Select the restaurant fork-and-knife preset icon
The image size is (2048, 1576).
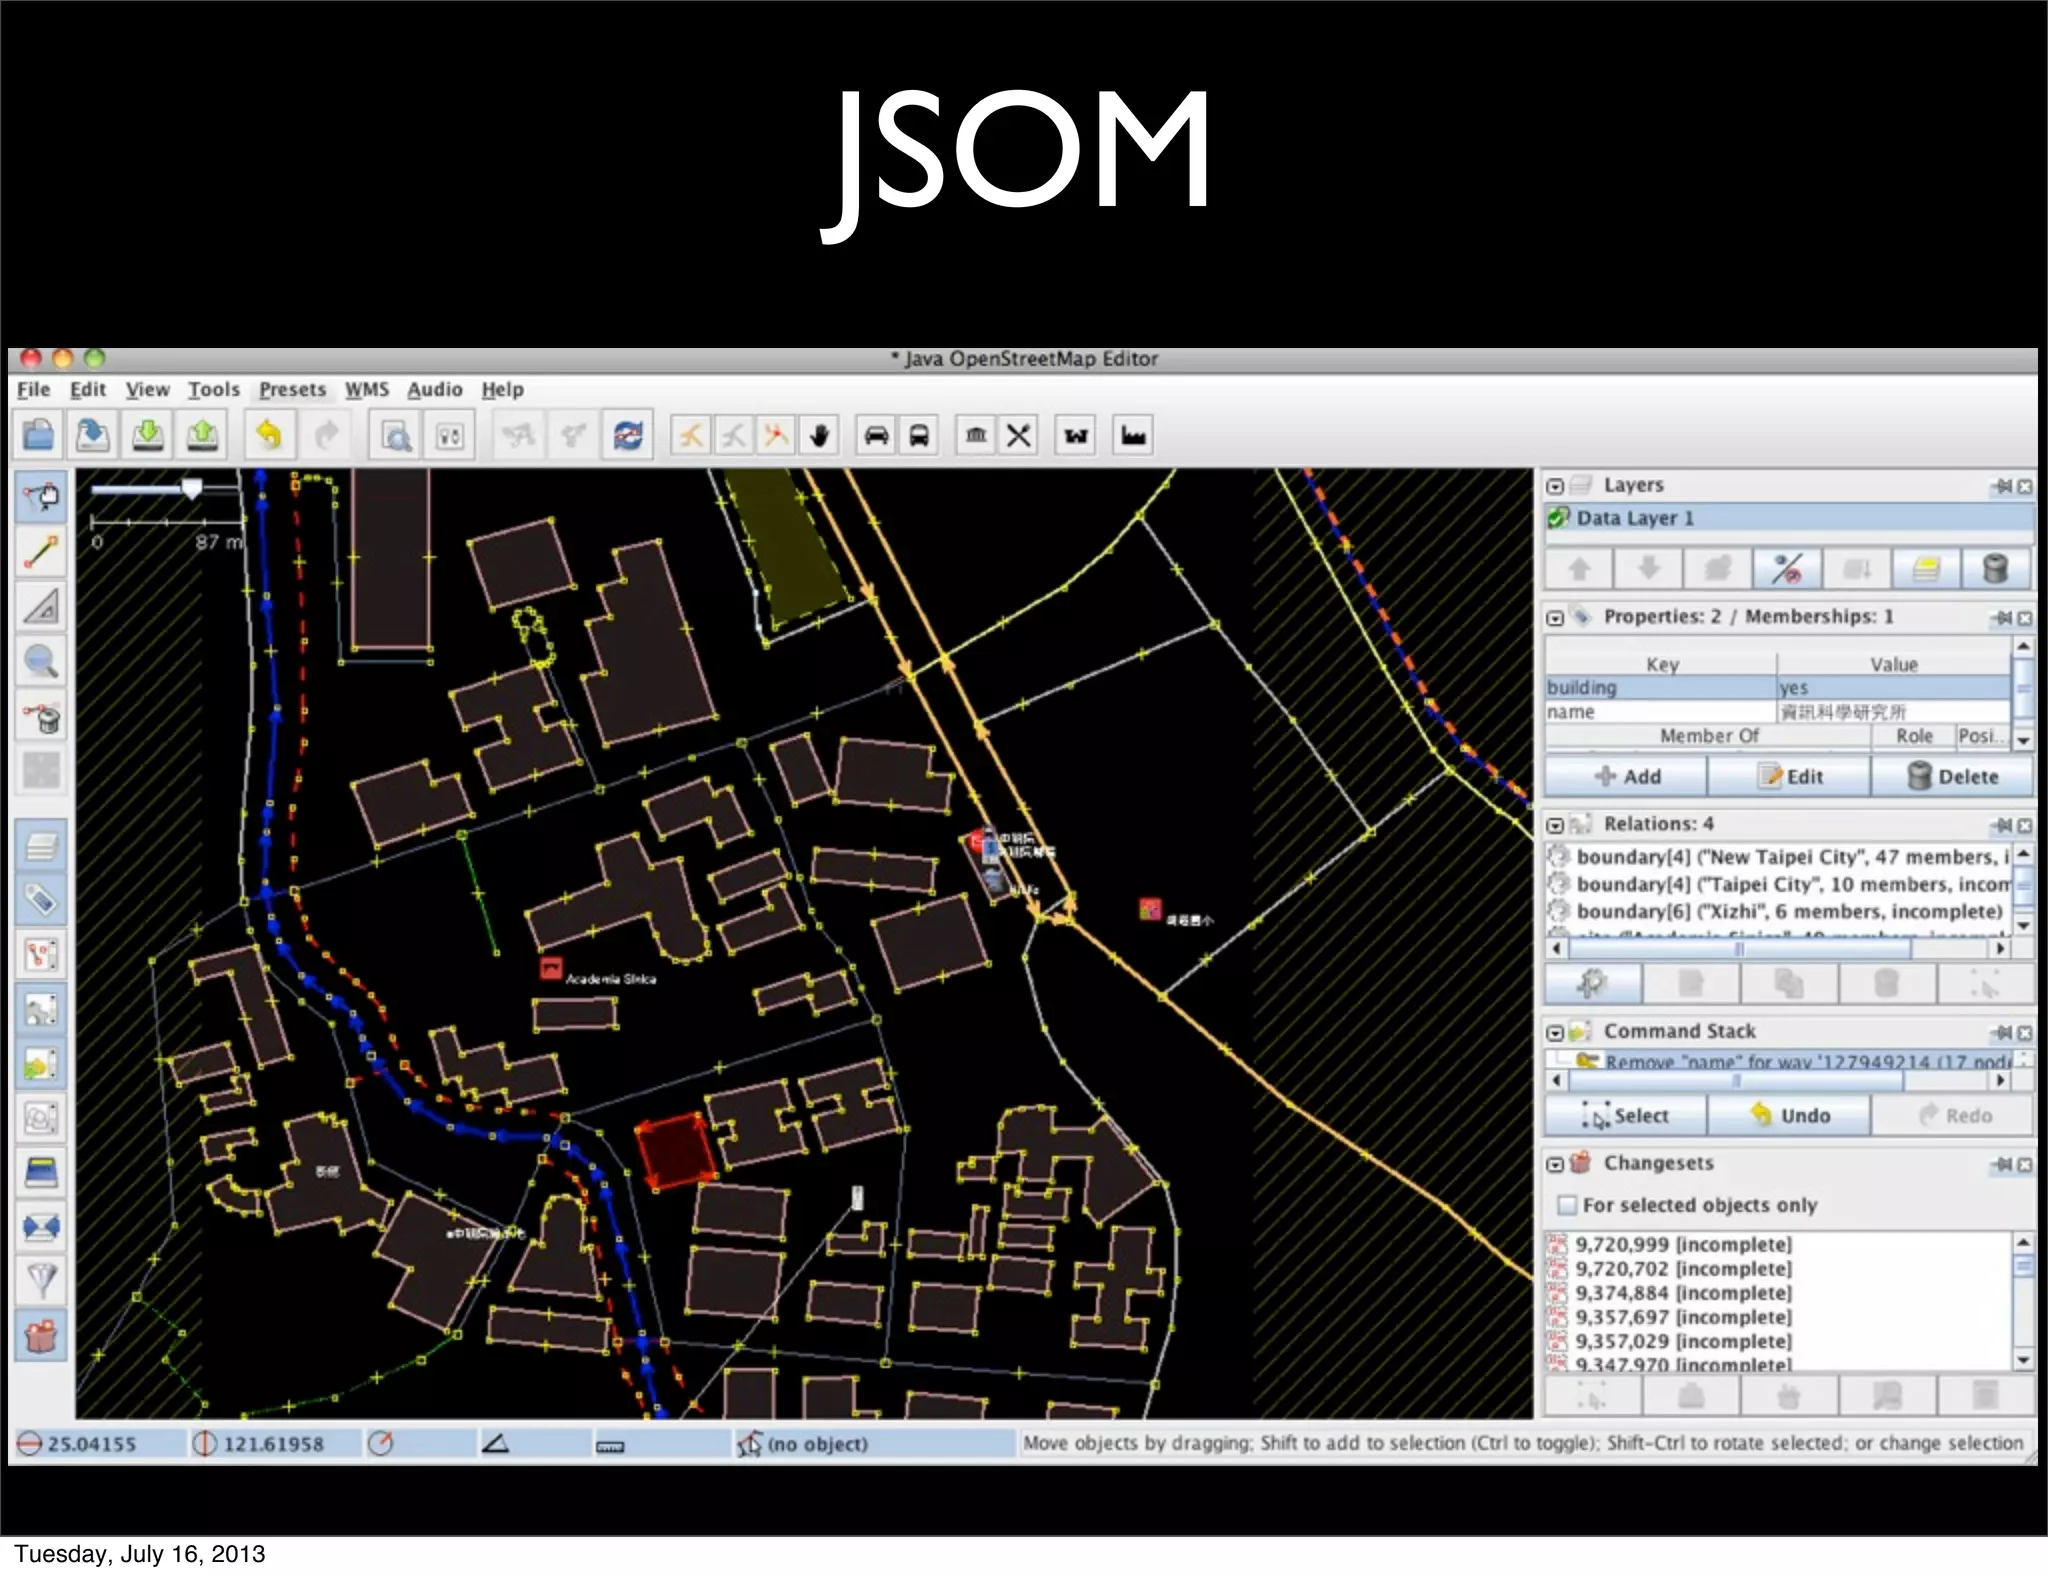point(1019,435)
